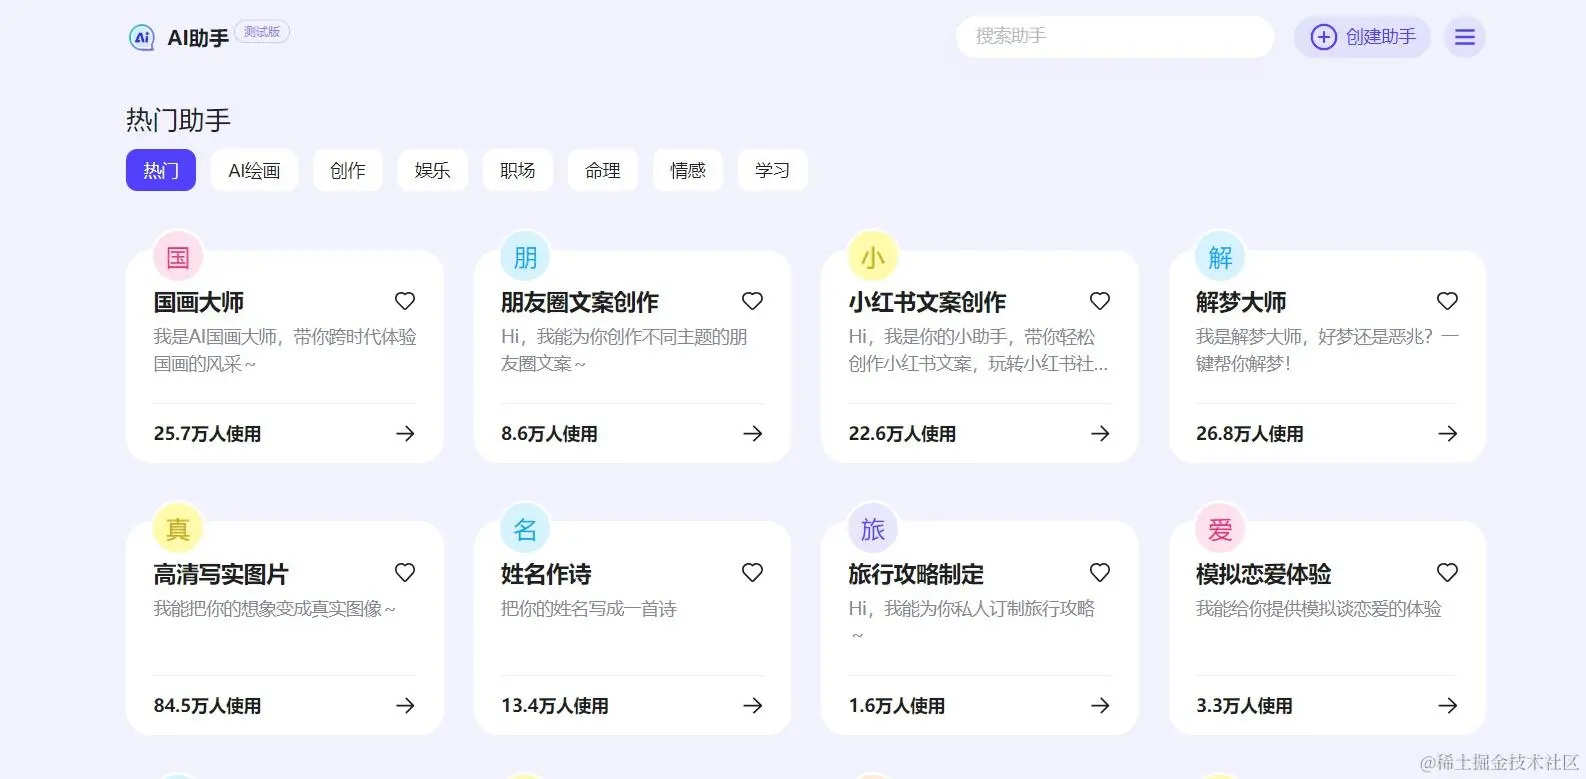The width and height of the screenshot is (1586, 779).
Task: Open the 职场 category tab
Action: pyautogui.click(x=518, y=170)
